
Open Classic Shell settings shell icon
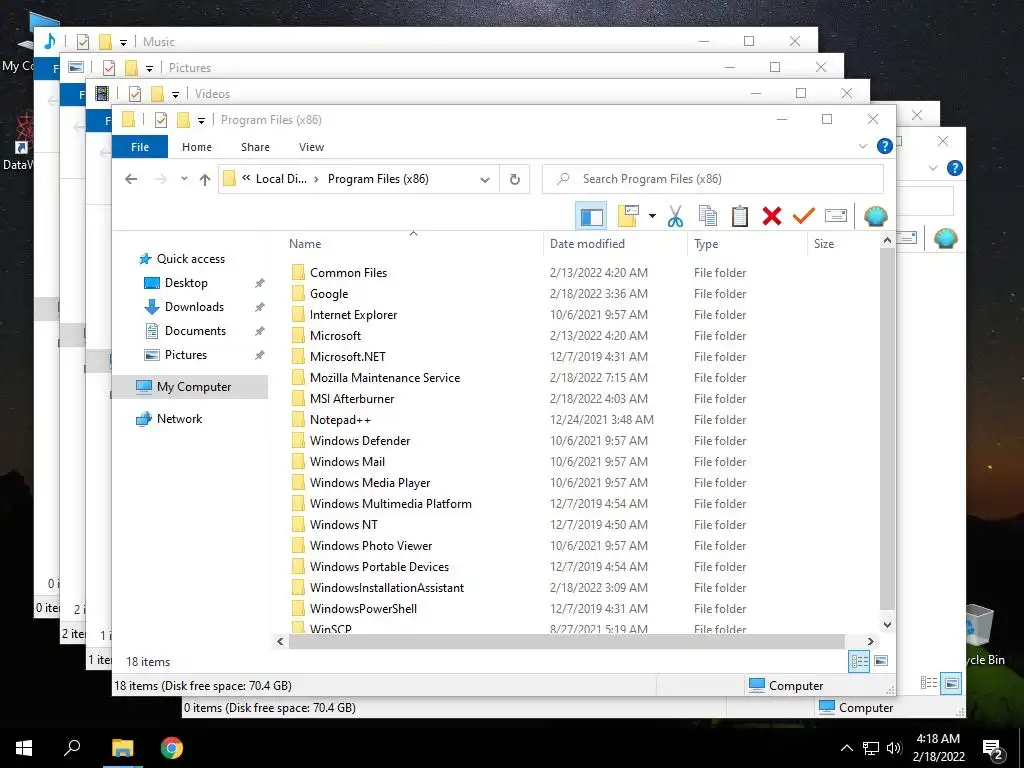(x=875, y=216)
